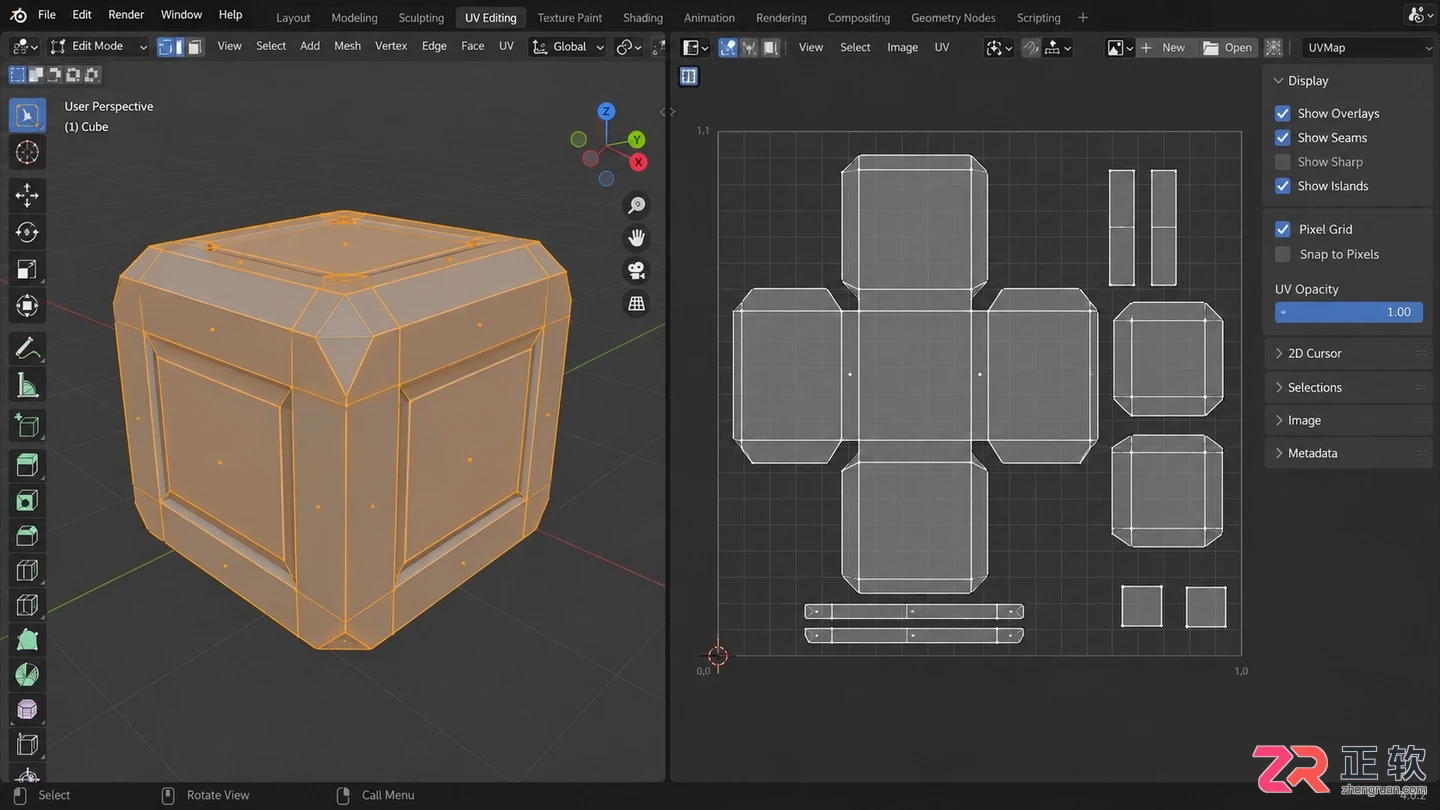Select the Annotate pencil tool
Viewport: 1440px width, 810px height.
coord(27,348)
